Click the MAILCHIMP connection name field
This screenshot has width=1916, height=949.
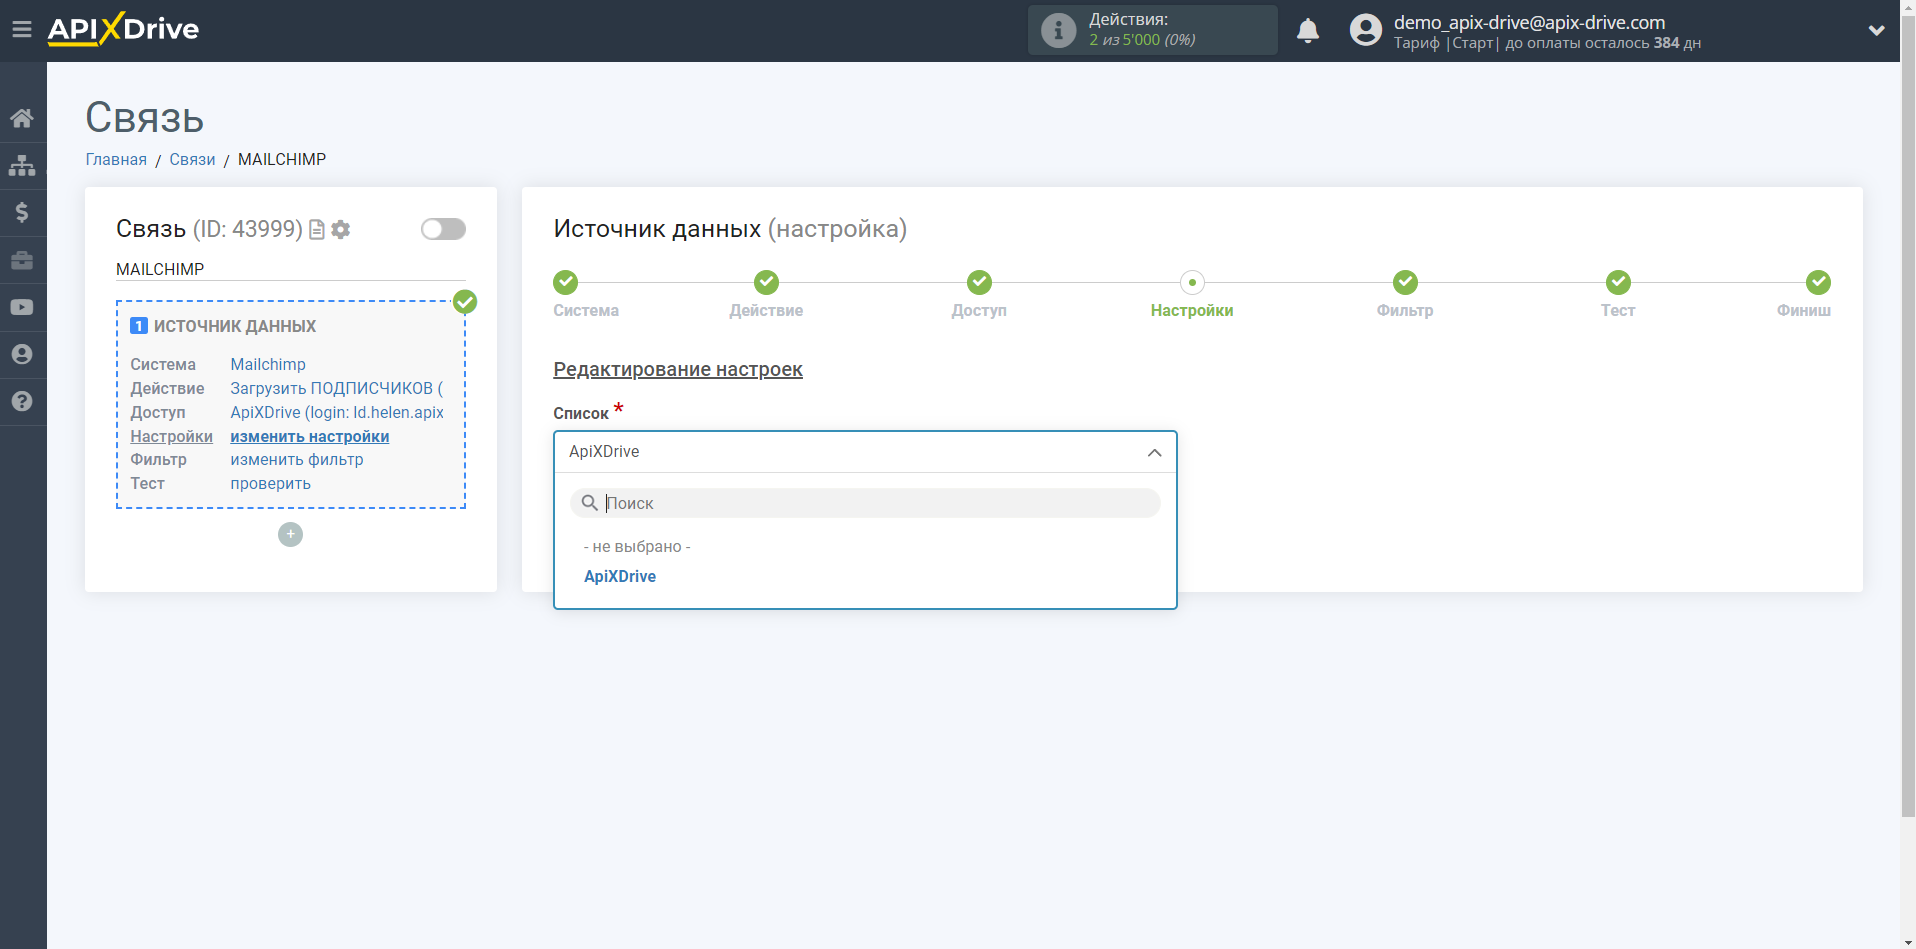click(291, 269)
